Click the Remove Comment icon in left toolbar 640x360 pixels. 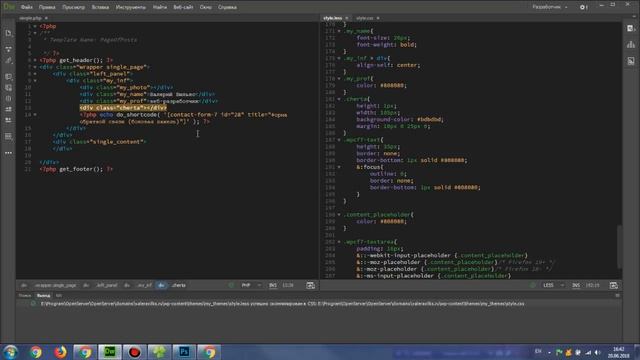point(8,120)
